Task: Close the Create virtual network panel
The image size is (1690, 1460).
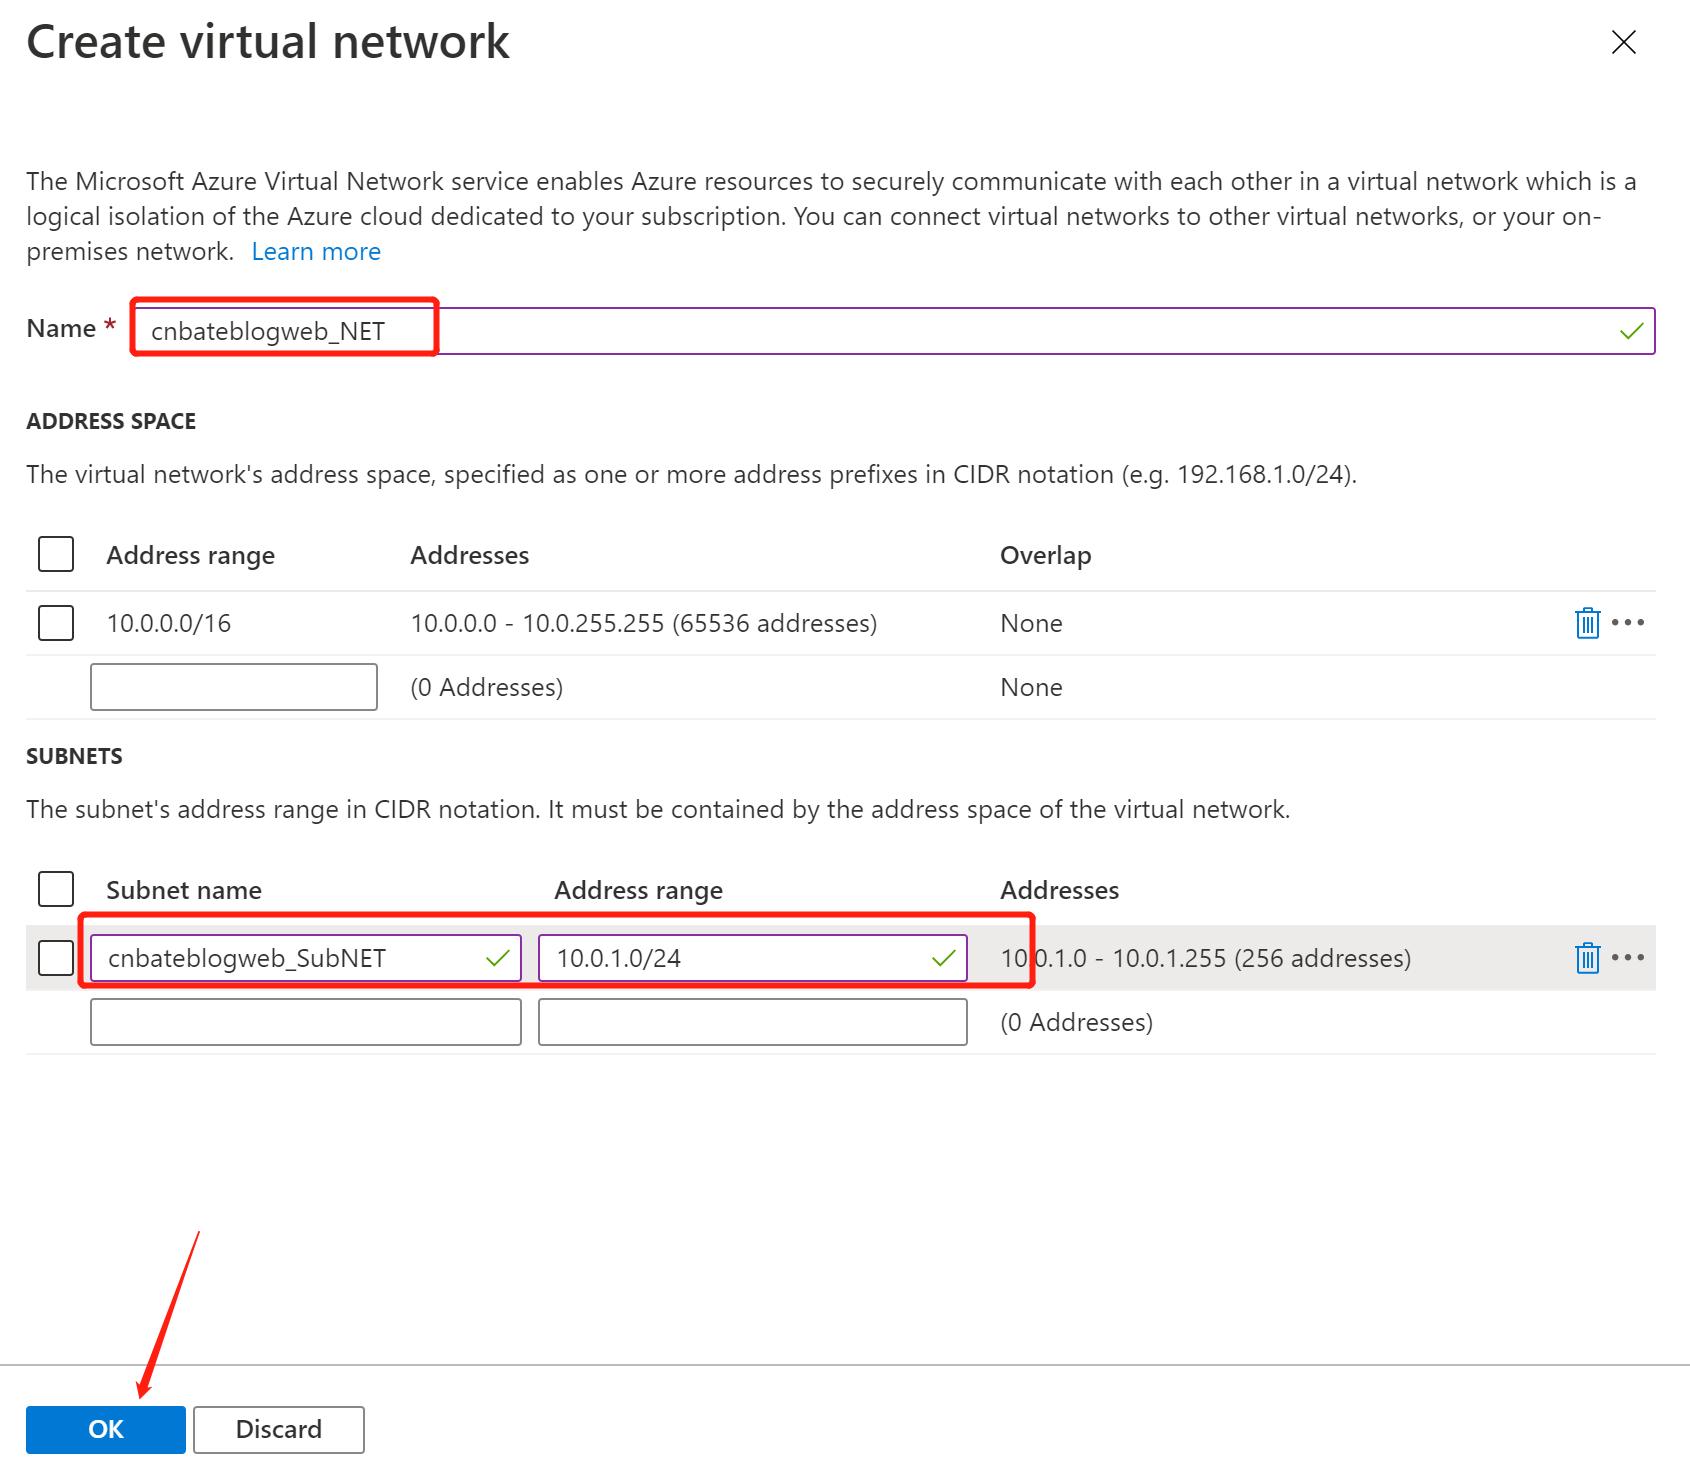Action: point(1624,42)
